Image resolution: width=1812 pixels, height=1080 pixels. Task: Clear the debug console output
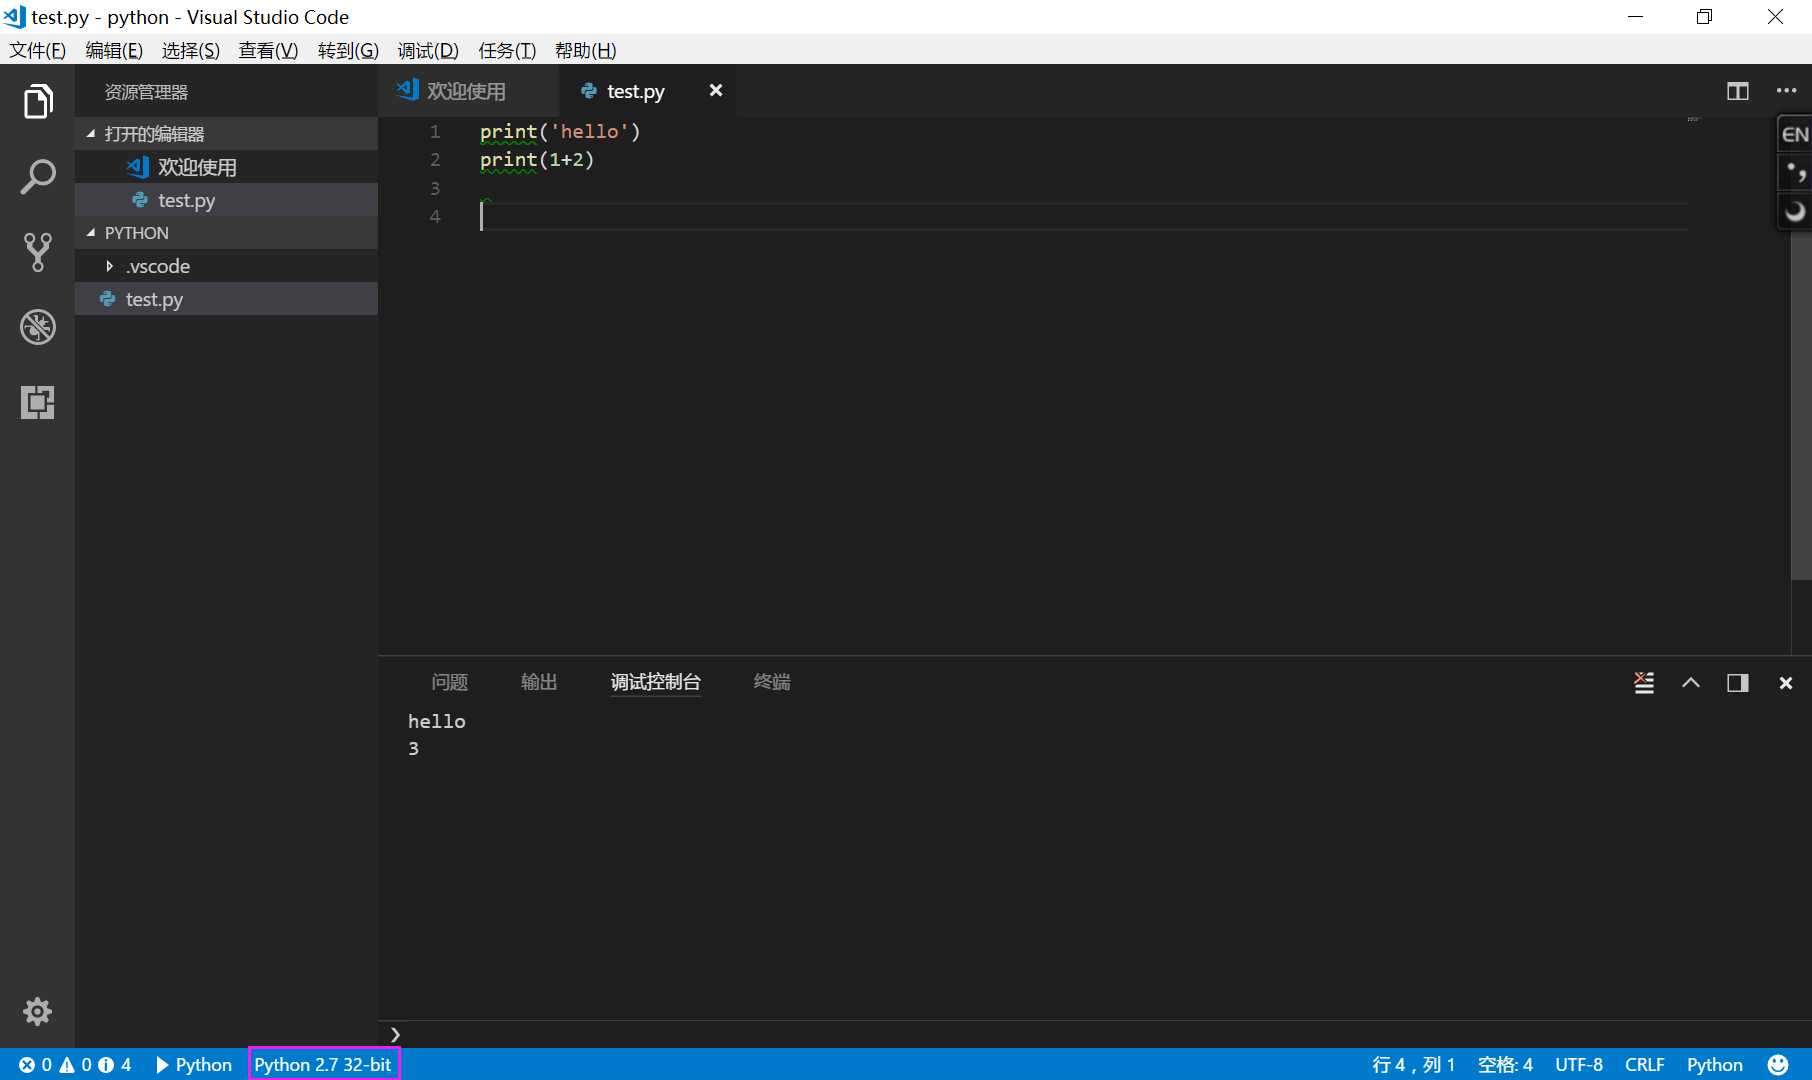pyautogui.click(x=1644, y=683)
